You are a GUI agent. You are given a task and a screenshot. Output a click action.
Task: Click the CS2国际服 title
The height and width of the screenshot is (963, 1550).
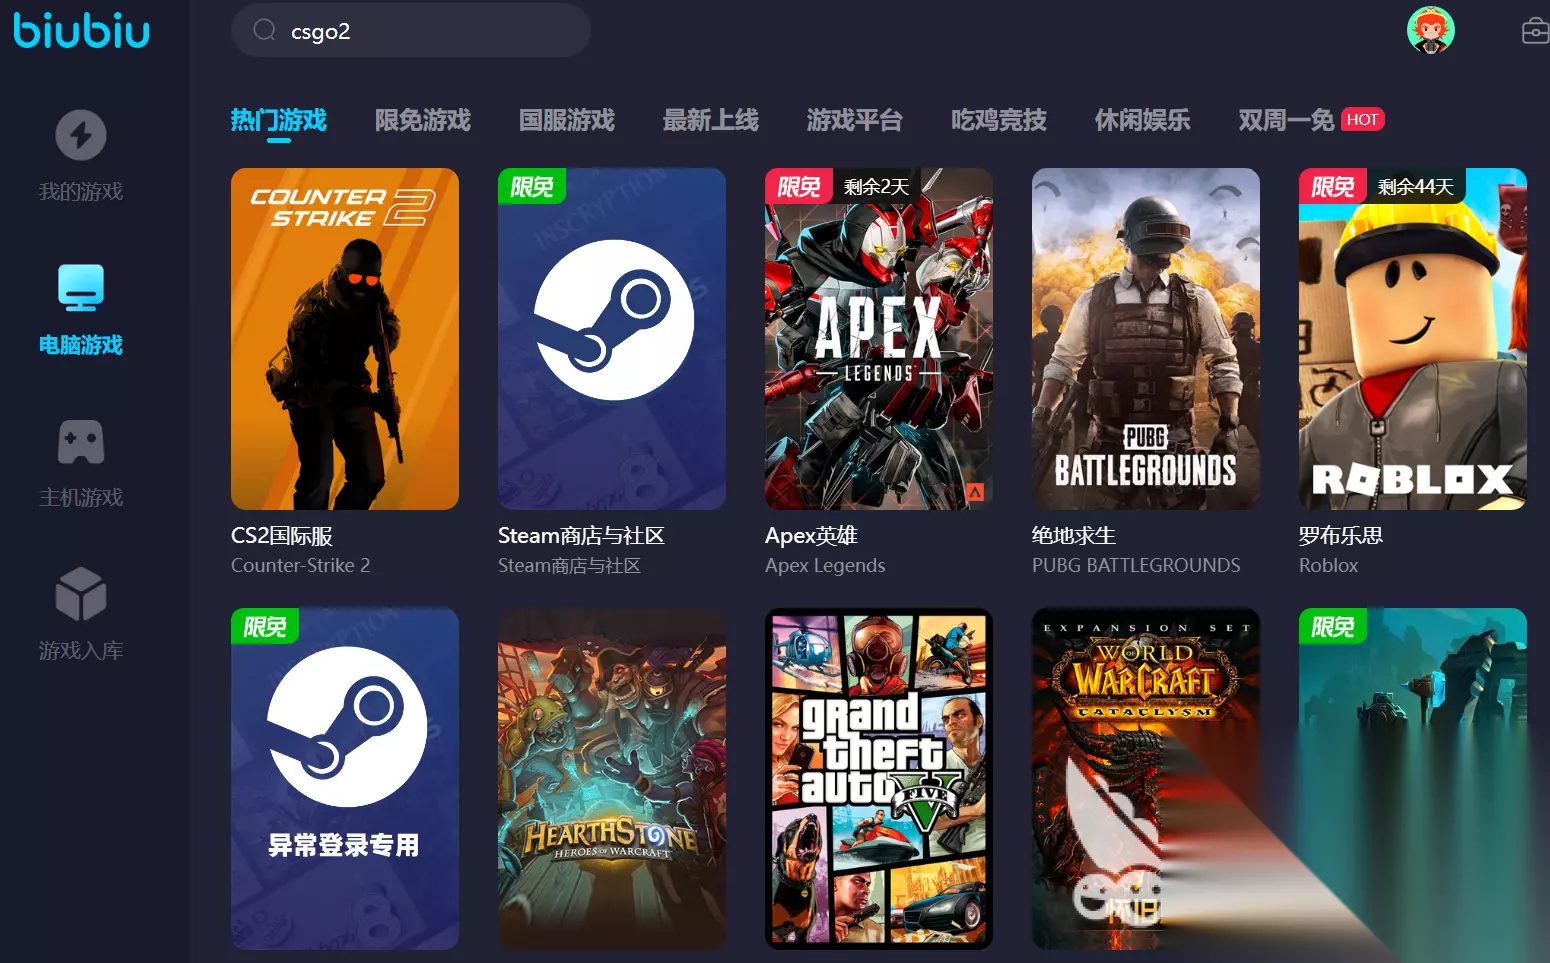point(282,536)
